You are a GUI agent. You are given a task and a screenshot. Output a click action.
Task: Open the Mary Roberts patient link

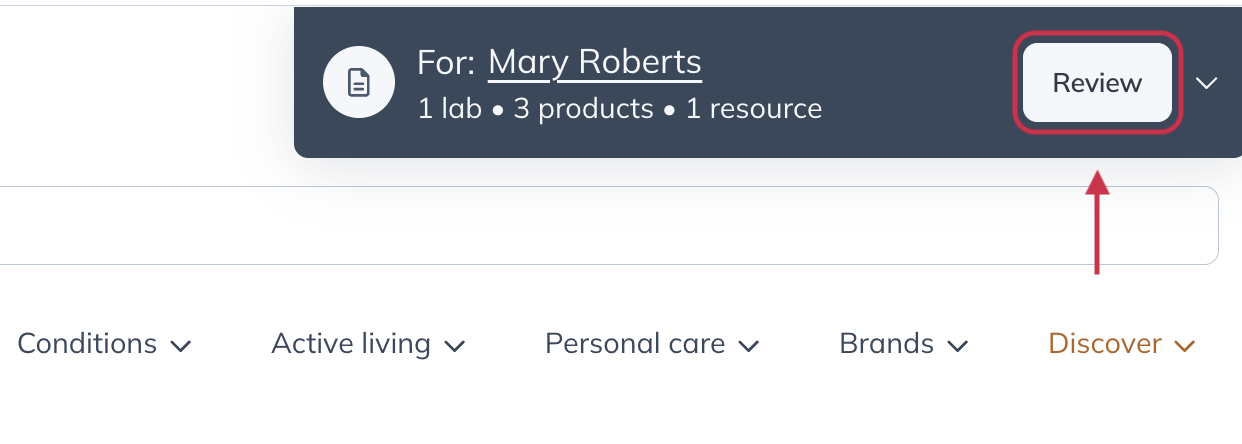point(595,62)
